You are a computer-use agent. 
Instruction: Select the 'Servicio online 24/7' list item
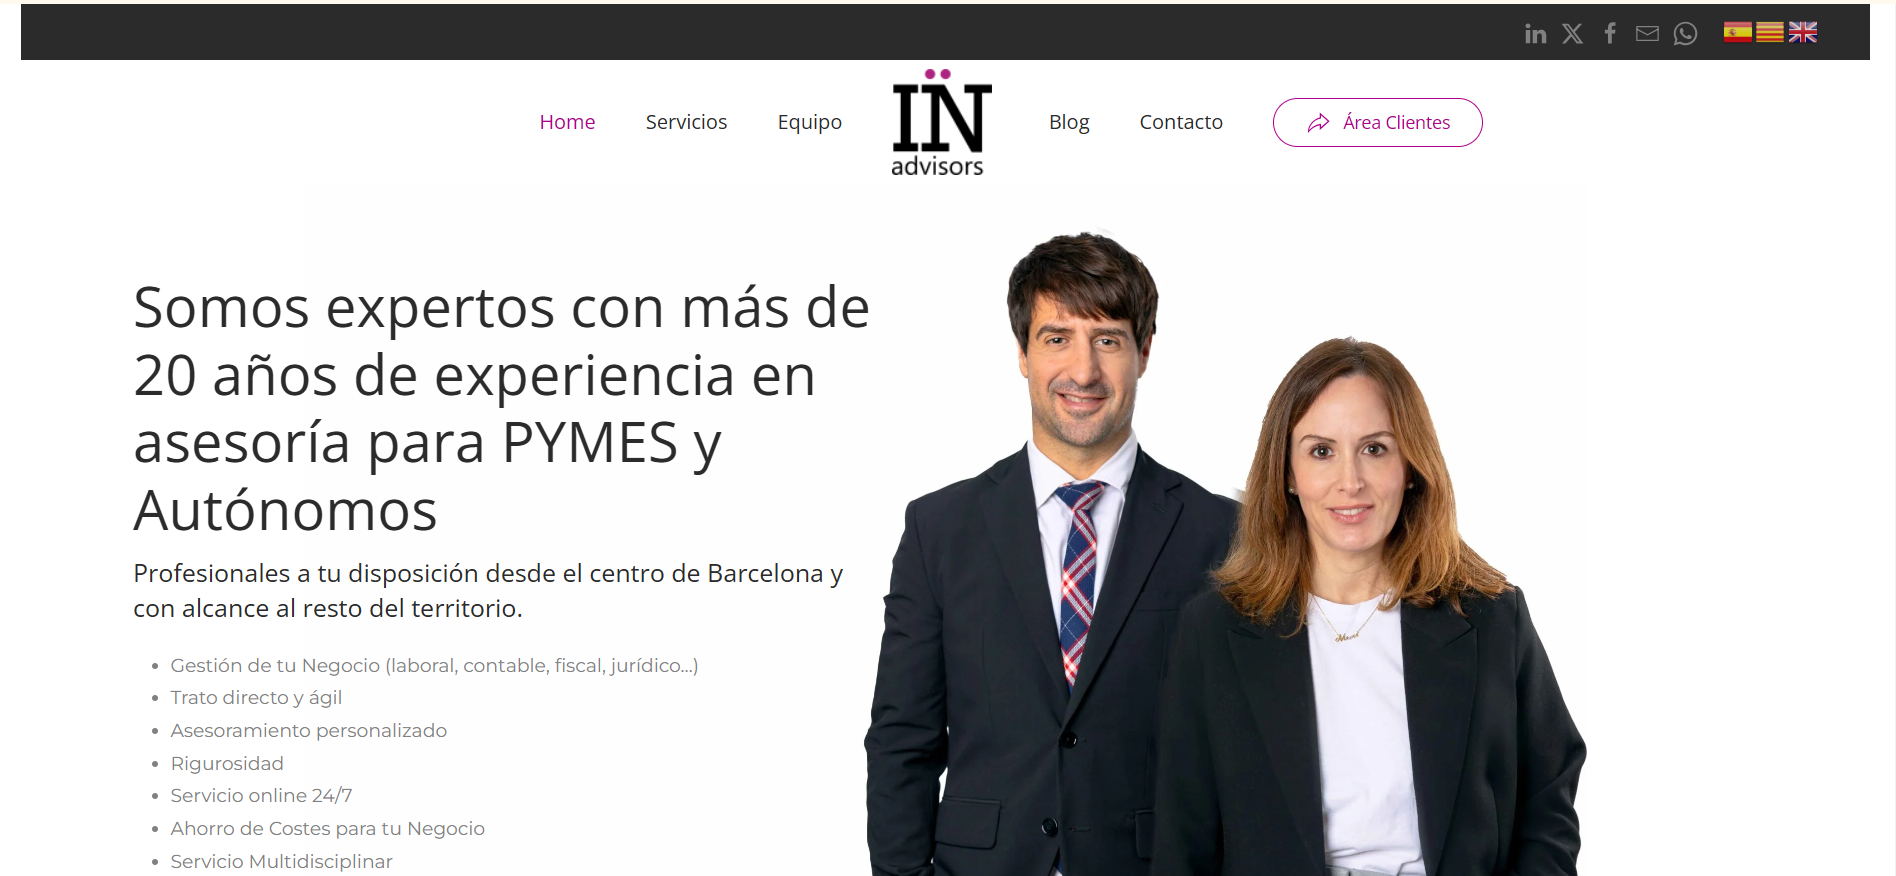[x=261, y=795]
